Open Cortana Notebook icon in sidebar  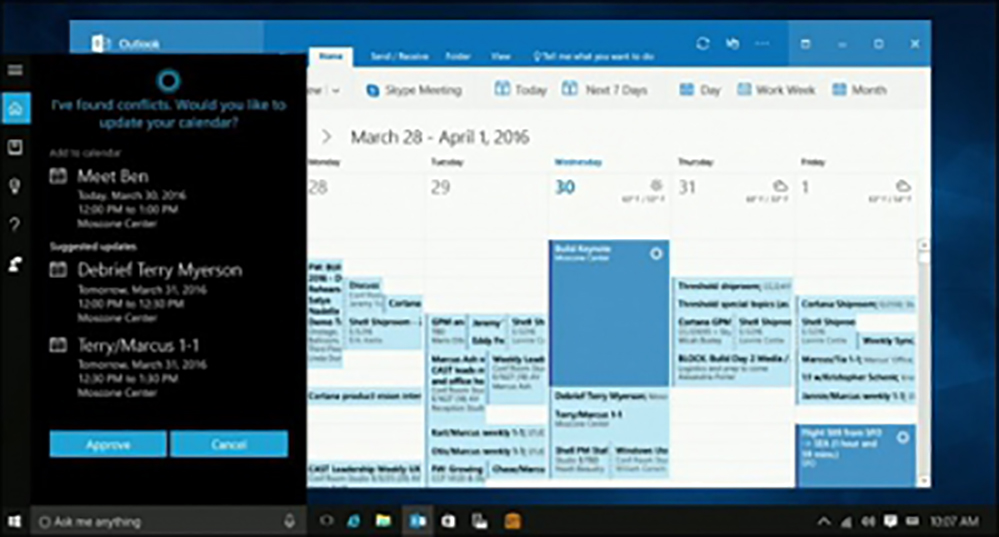(15, 148)
